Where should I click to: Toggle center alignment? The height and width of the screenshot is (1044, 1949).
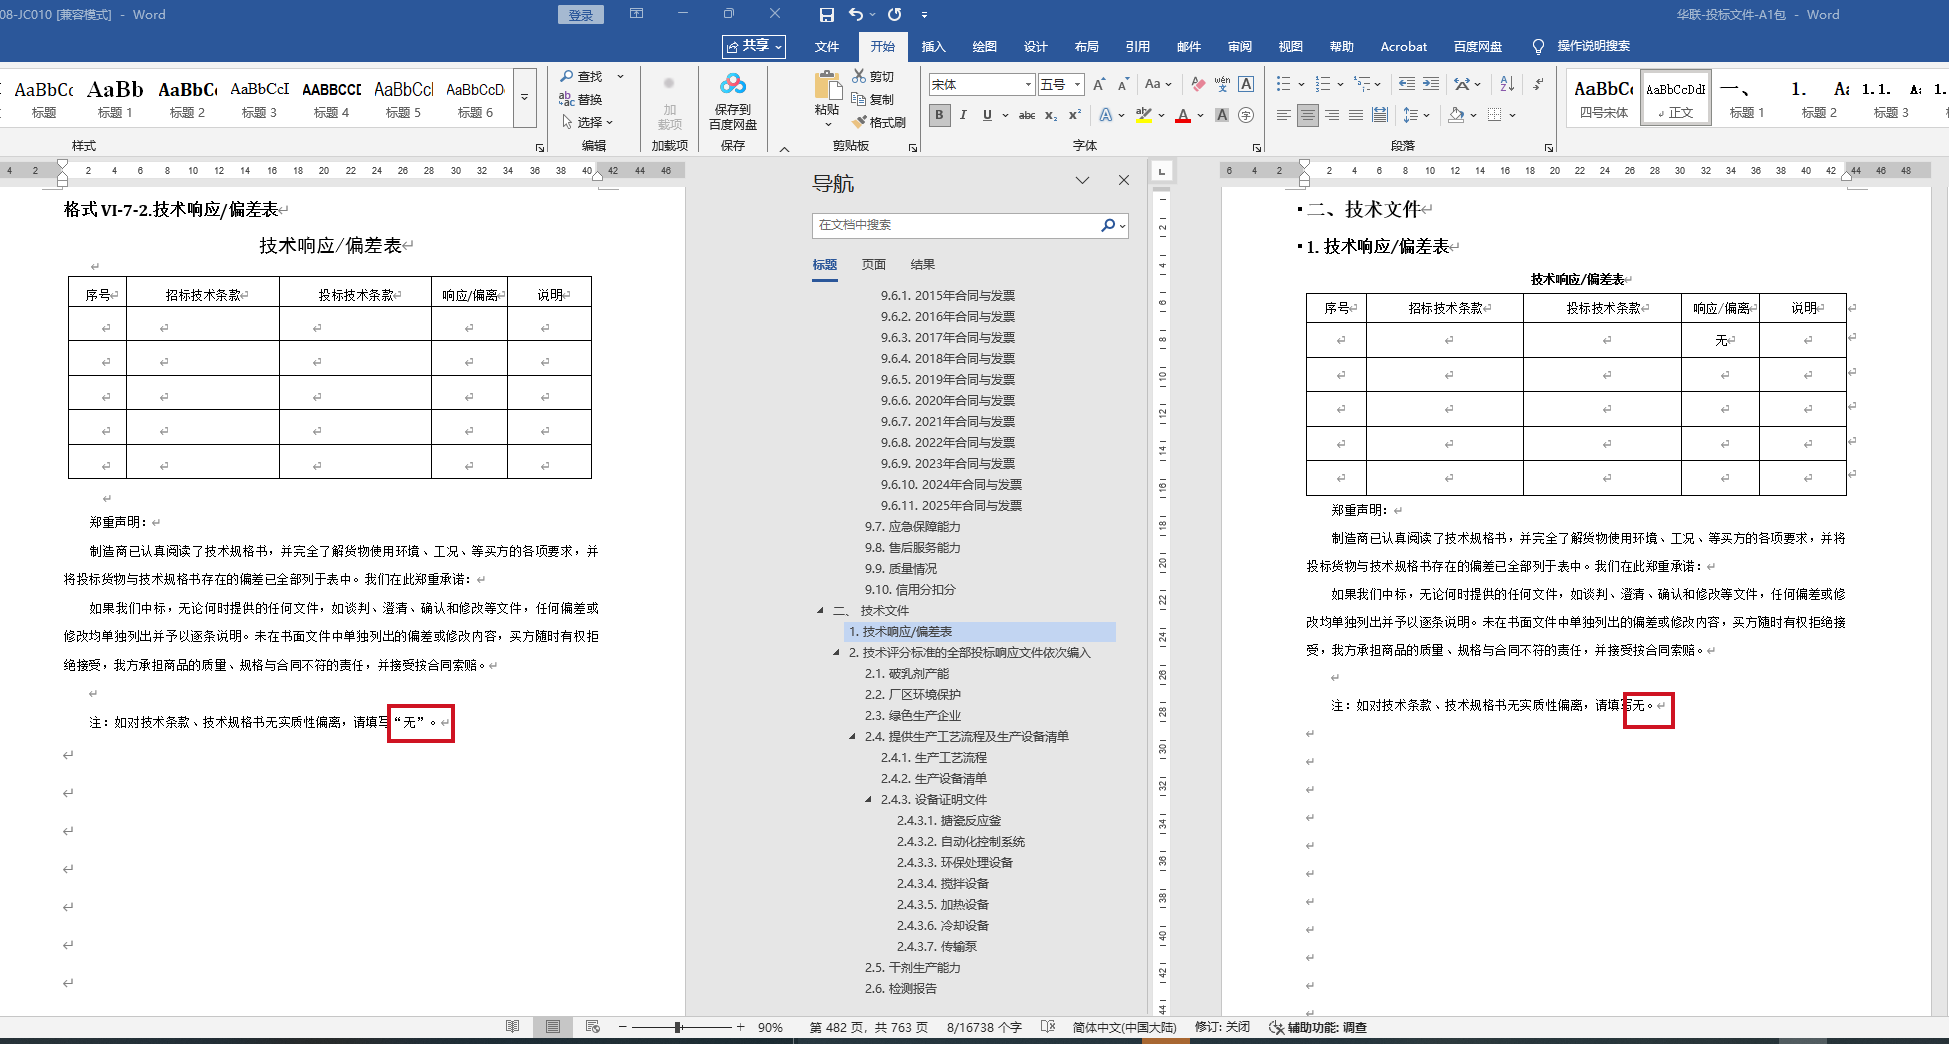(x=1308, y=115)
